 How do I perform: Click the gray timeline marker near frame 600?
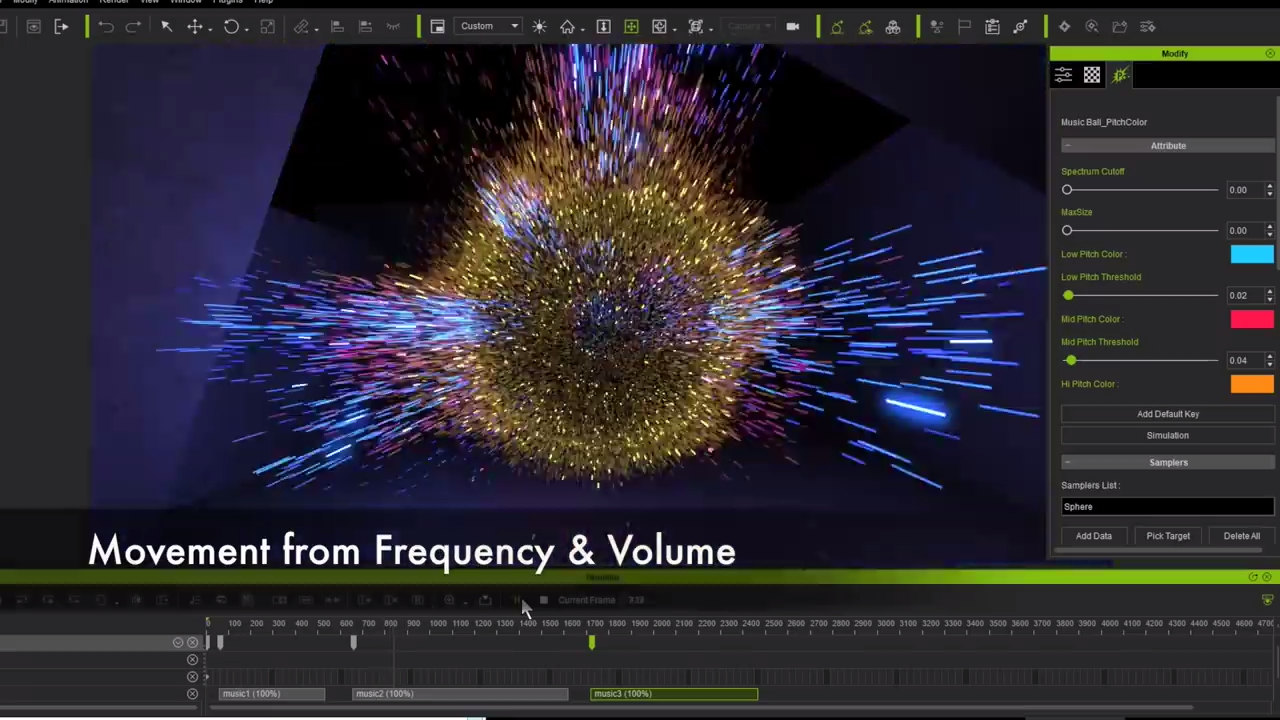(353, 643)
